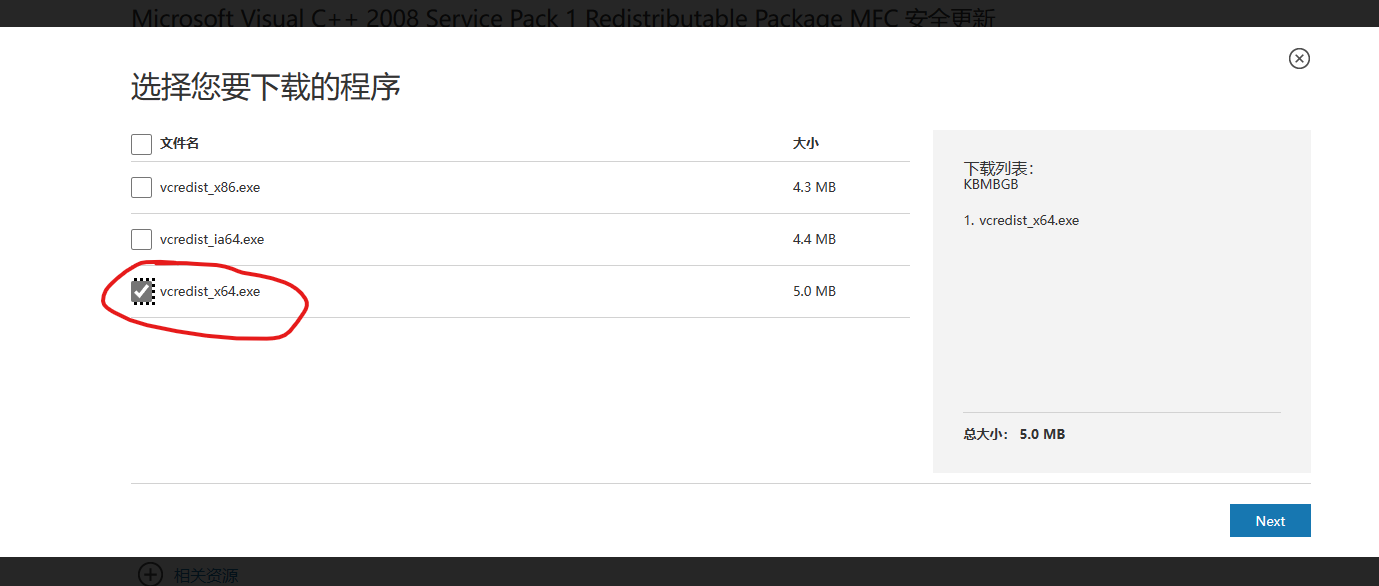Click the 大小 column header
This screenshot has height=586, width=1379.
[806, 143]
